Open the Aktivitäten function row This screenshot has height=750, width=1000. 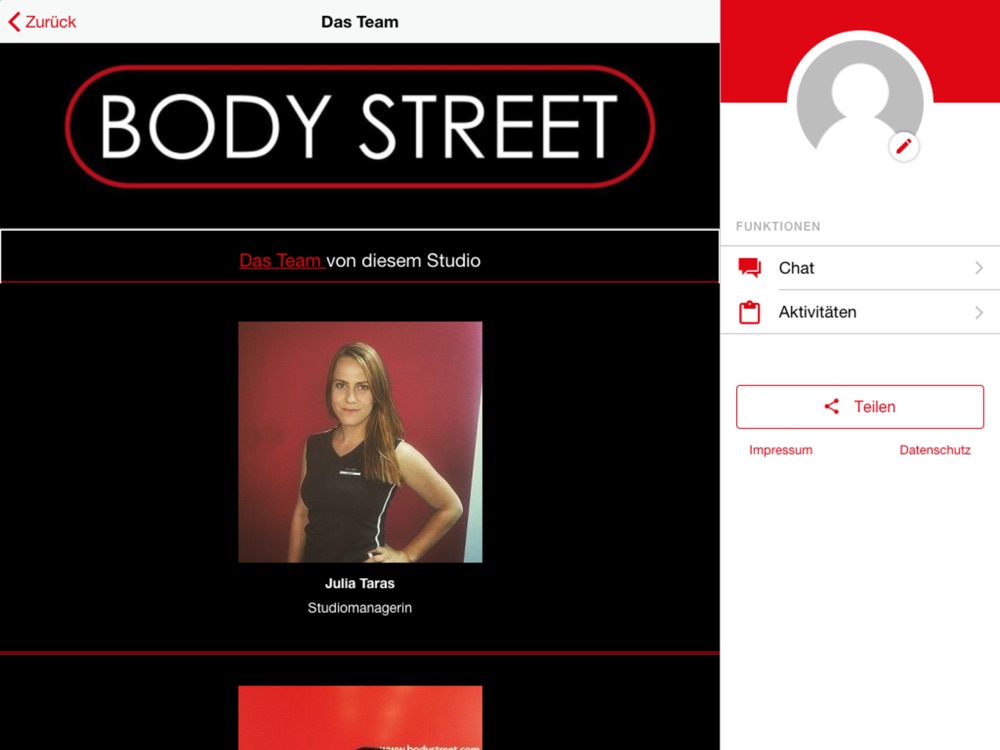point(860,312)
